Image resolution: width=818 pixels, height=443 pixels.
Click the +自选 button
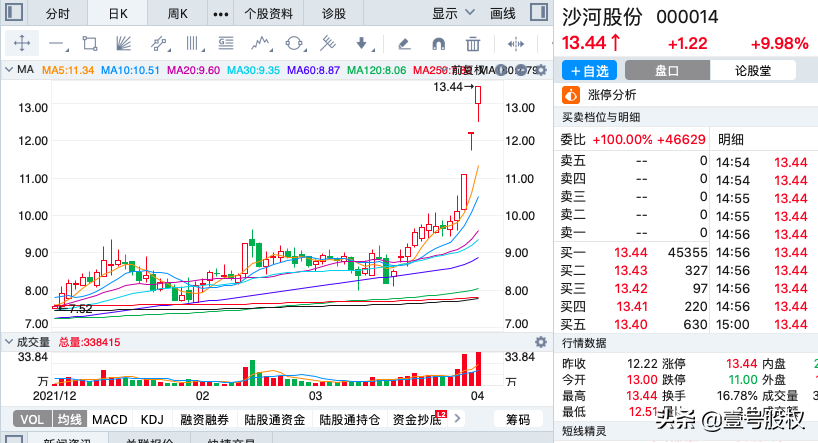pyautogui.click(x=590, y=70)
